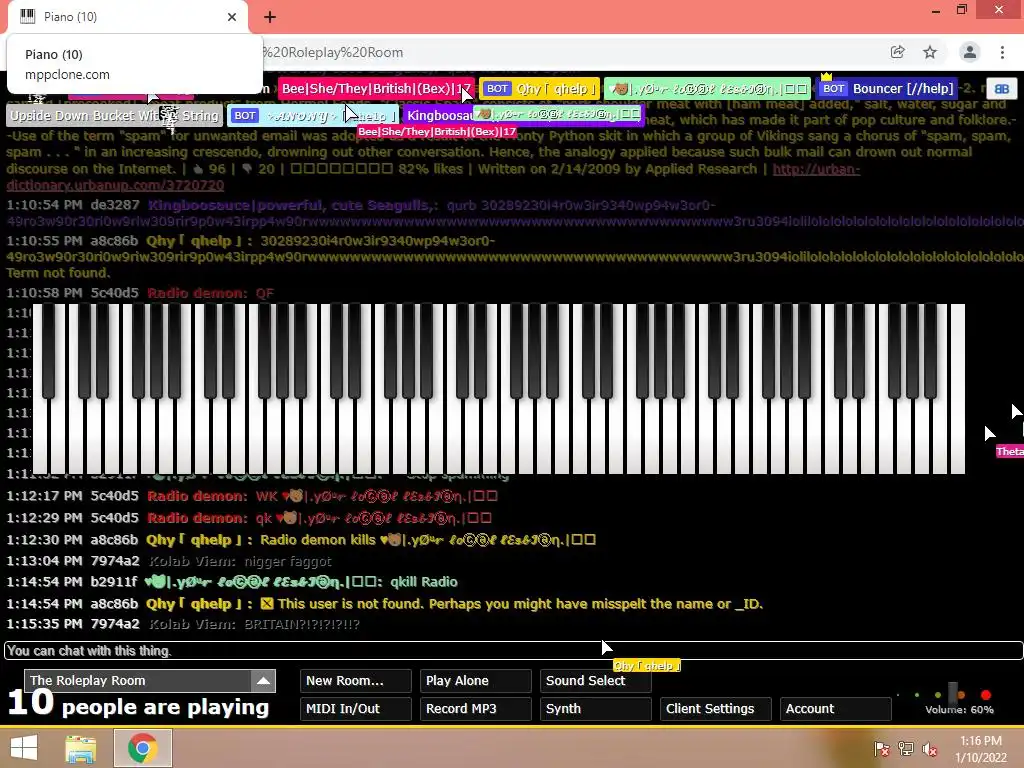The image size is (1024, 768).
Task: Click the 'Term not found.' chat line
Action: click(x=57, y=273)
